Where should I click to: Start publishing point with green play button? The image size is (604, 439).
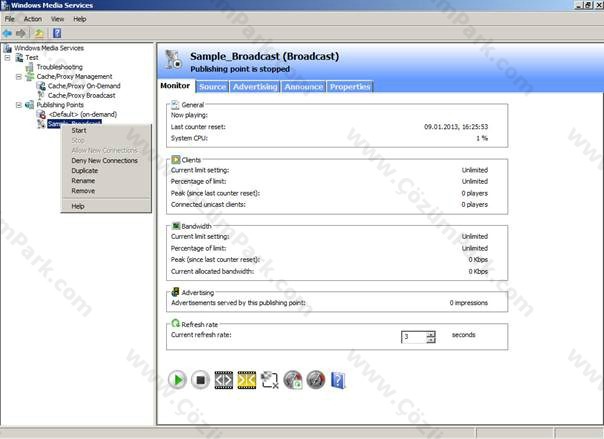point(177,380)
